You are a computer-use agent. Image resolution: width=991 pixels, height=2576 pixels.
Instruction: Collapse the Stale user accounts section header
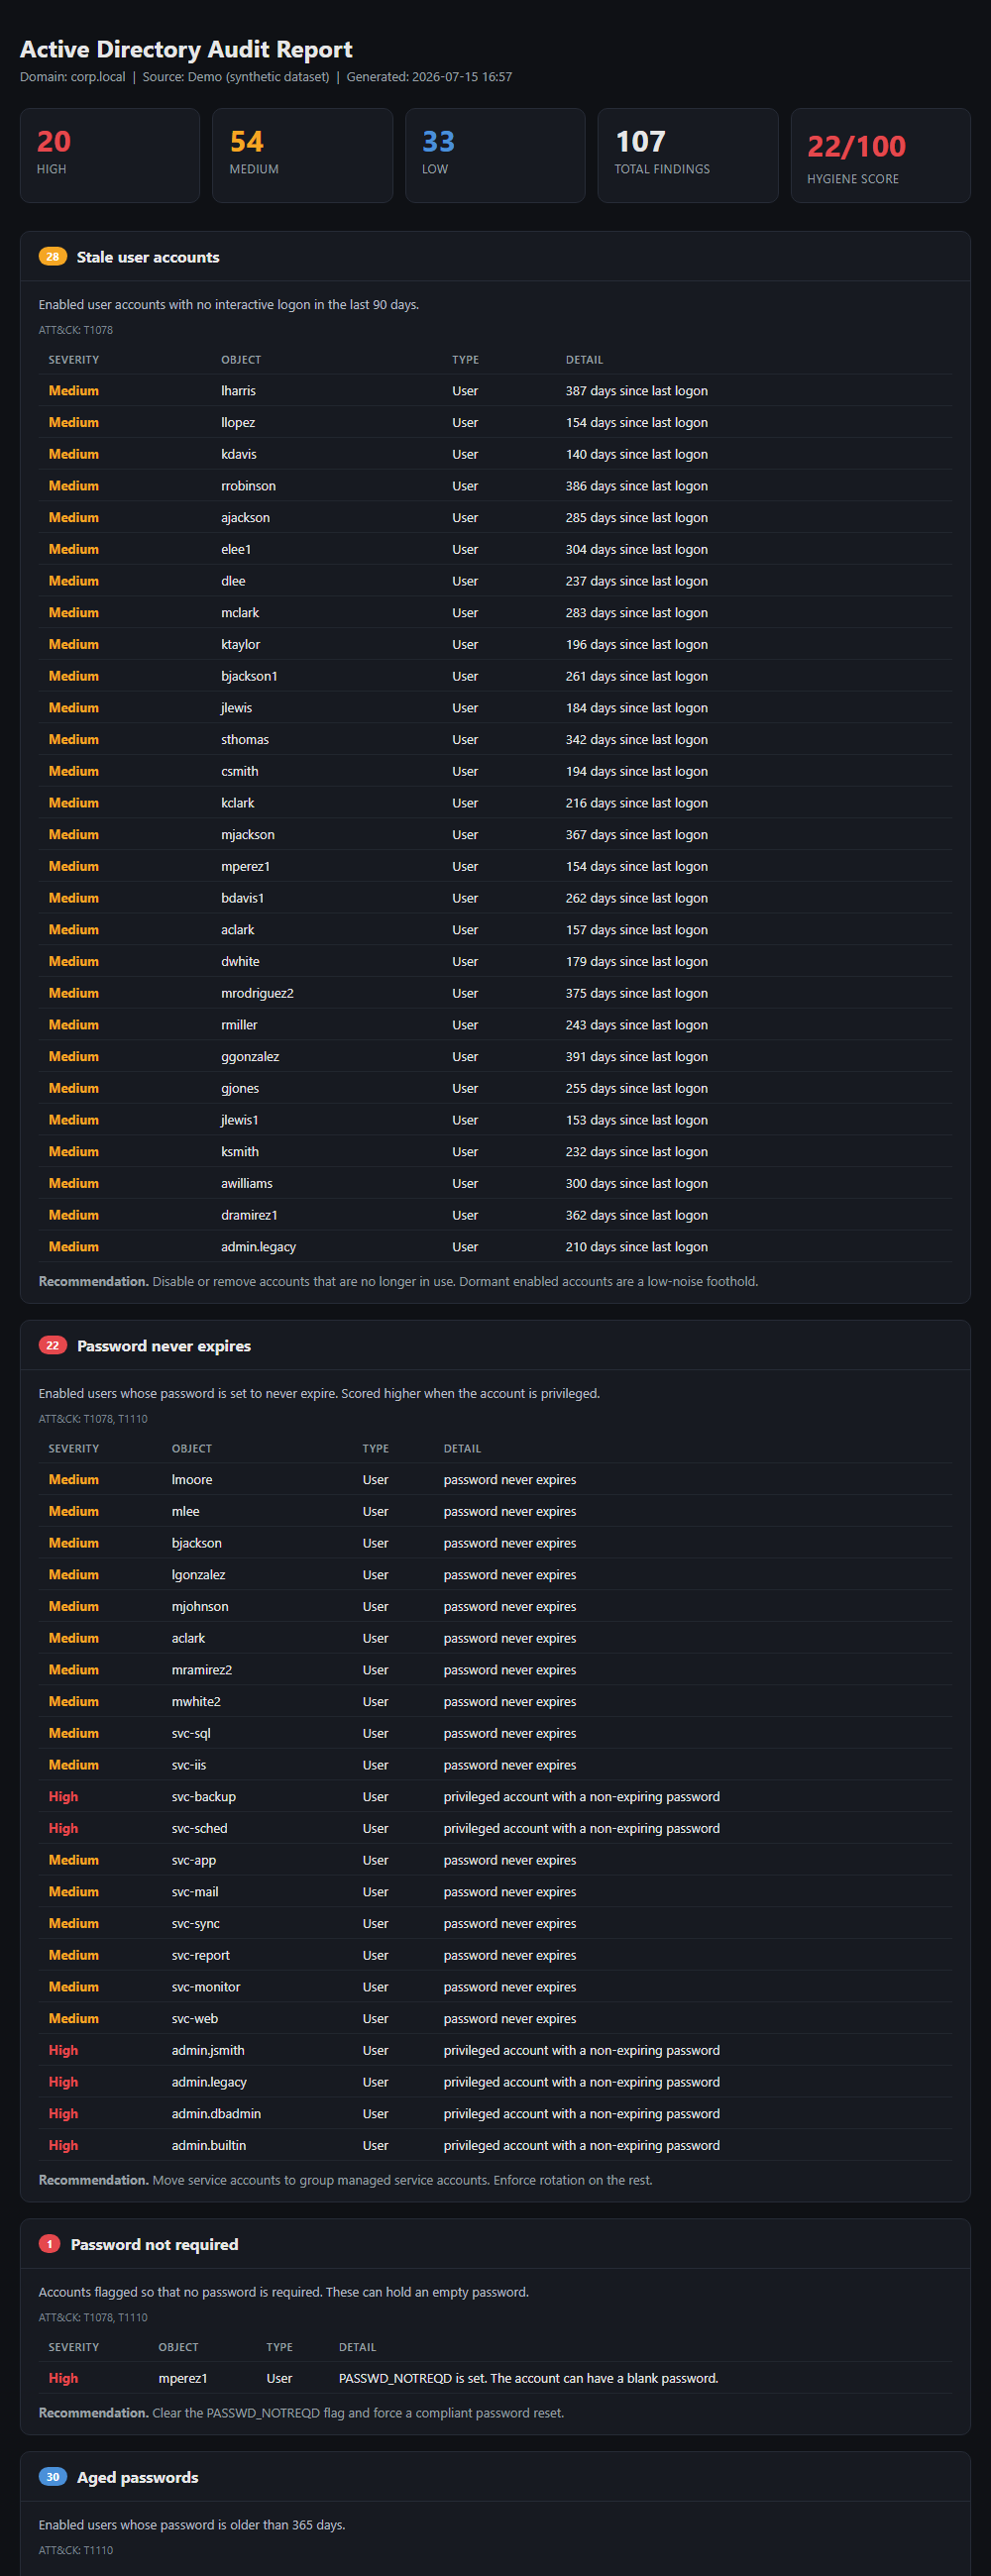pyautogui.click(x=495, y=257)
